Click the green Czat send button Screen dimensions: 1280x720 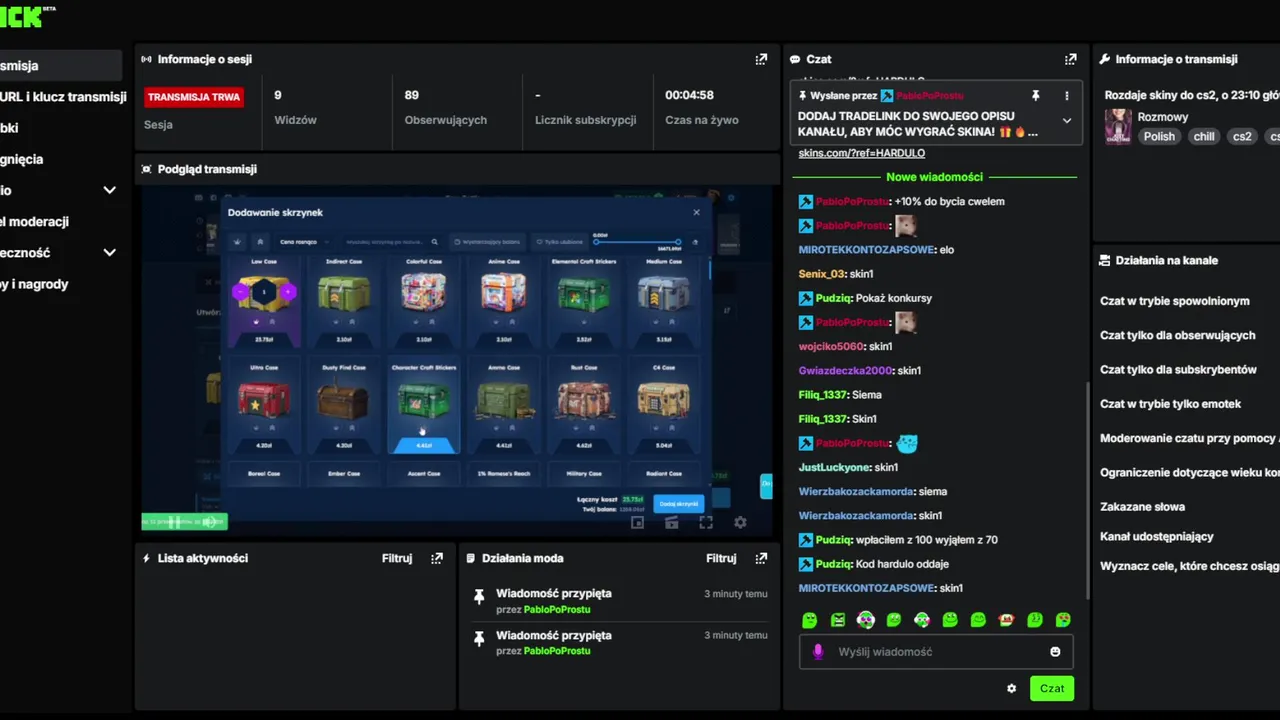pos(1052,688)
